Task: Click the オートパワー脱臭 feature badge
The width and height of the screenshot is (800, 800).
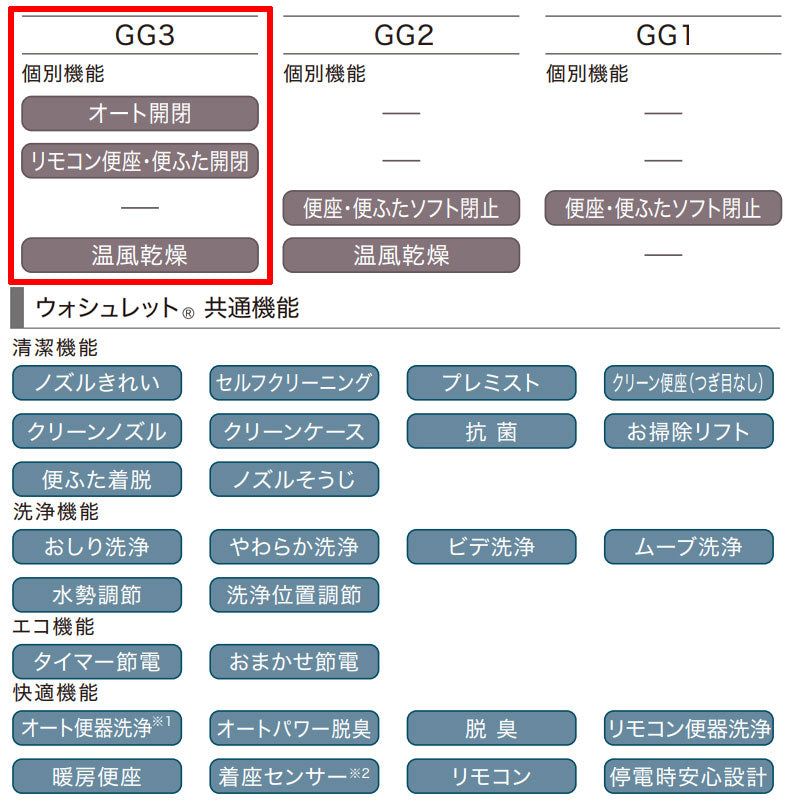Action: click(294, 728)
